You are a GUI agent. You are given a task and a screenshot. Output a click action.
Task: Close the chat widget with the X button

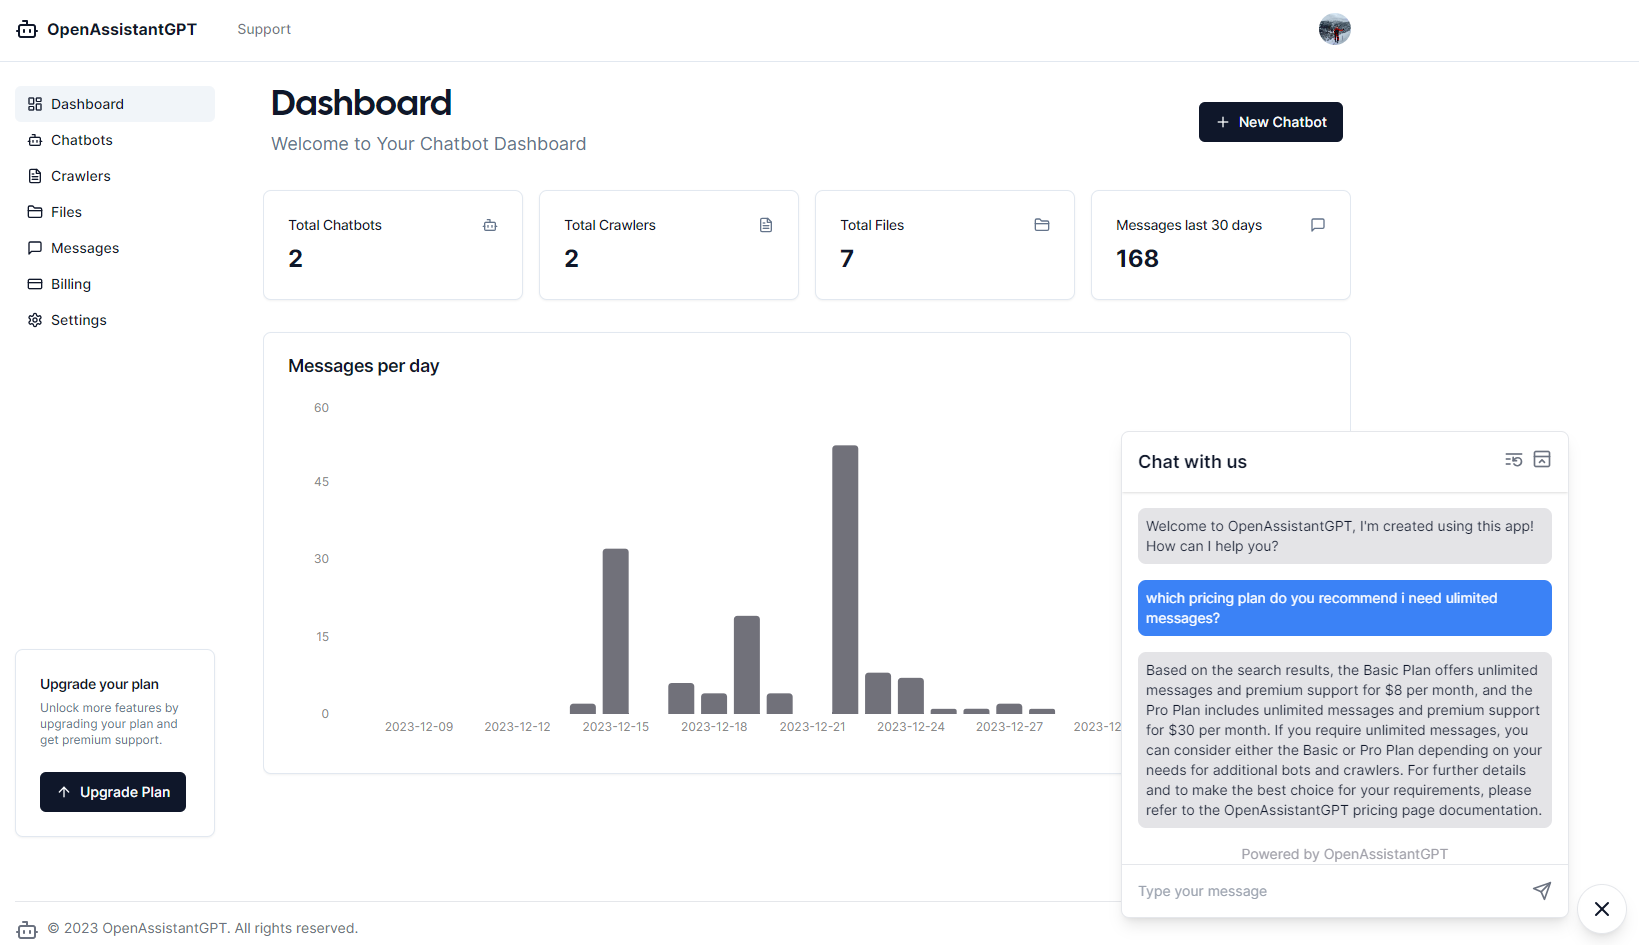coord(1602,909)
